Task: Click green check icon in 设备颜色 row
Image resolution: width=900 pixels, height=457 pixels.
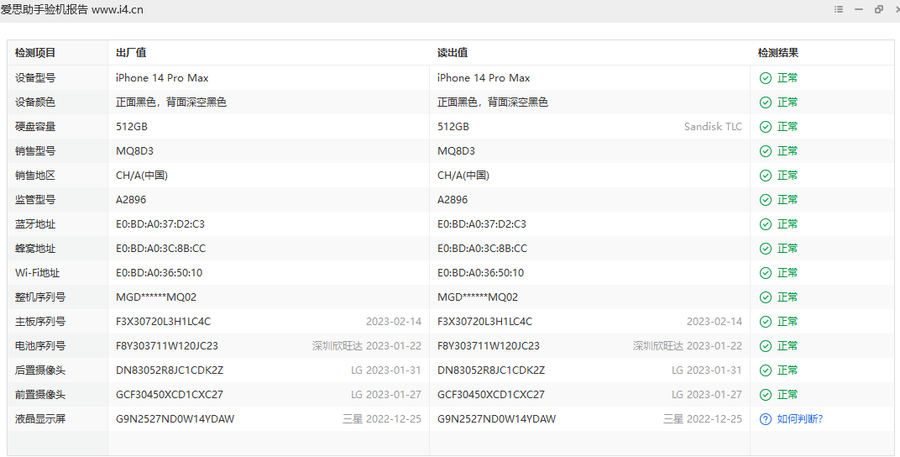Action: tap(765, 102)
